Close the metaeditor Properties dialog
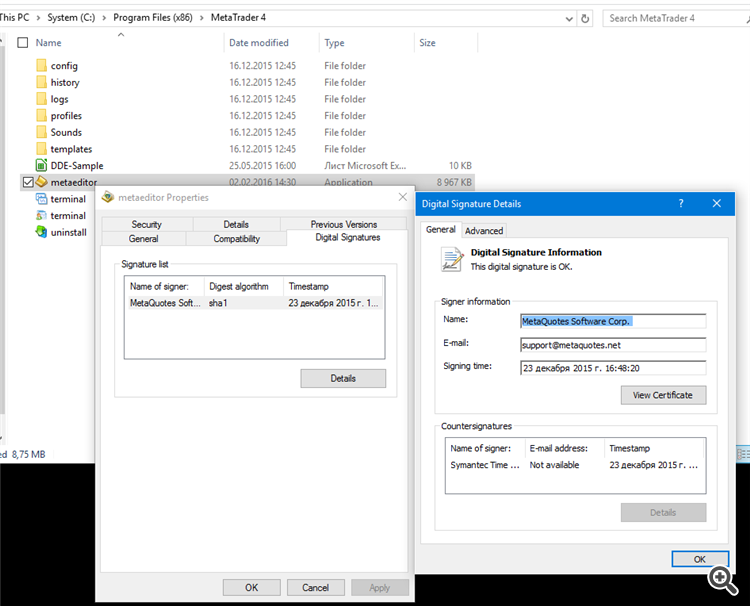 coord(403,197)
